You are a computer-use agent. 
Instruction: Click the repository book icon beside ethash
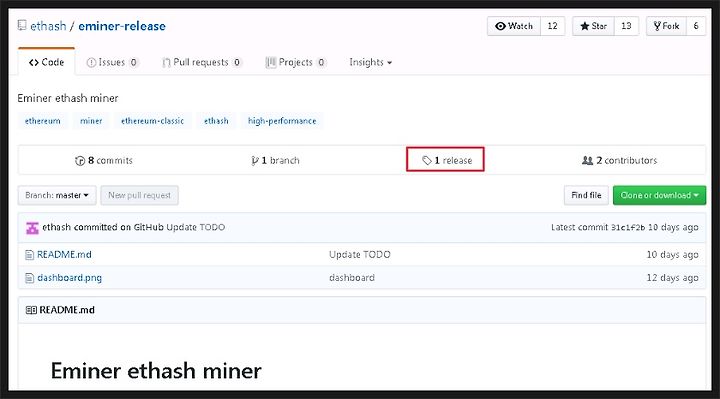point(22,25)
